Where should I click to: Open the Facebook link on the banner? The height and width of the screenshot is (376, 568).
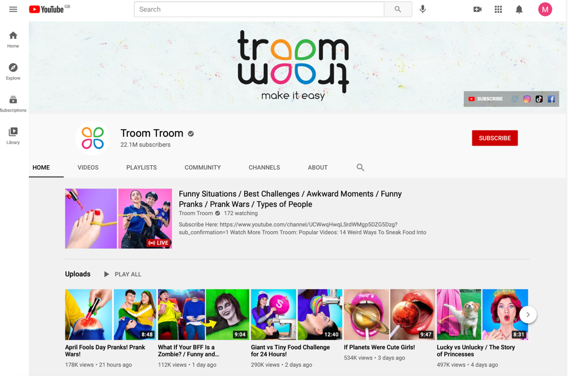coord(551,99)
